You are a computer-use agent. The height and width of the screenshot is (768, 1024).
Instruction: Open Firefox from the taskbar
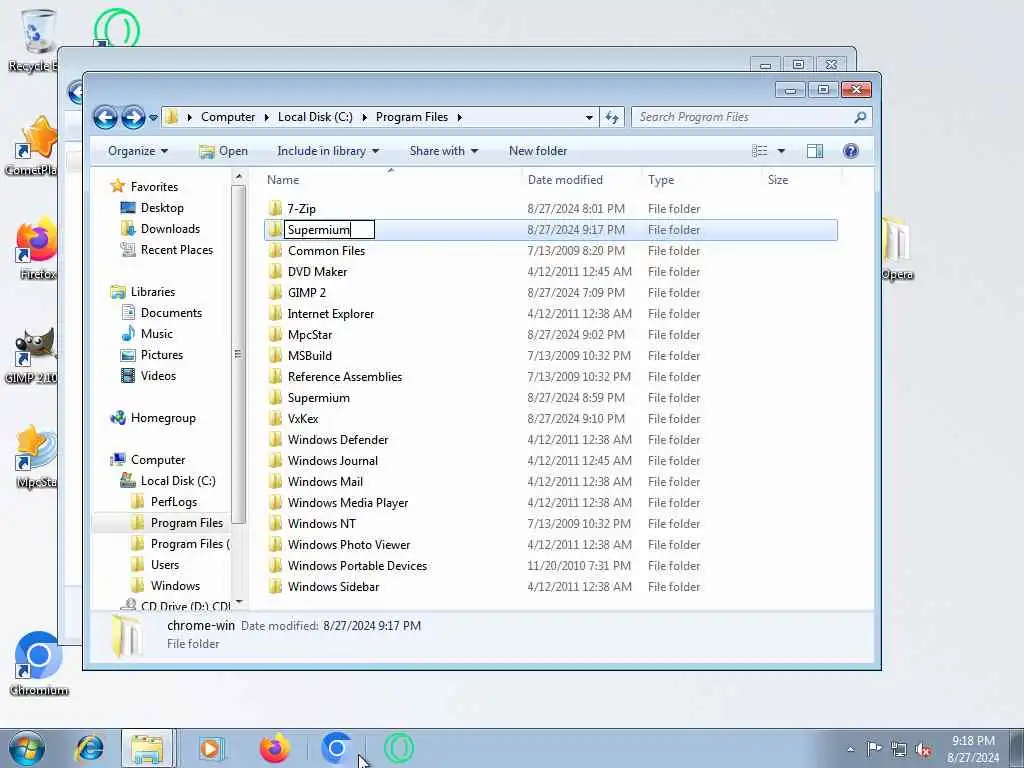click(x=274, y=748)
